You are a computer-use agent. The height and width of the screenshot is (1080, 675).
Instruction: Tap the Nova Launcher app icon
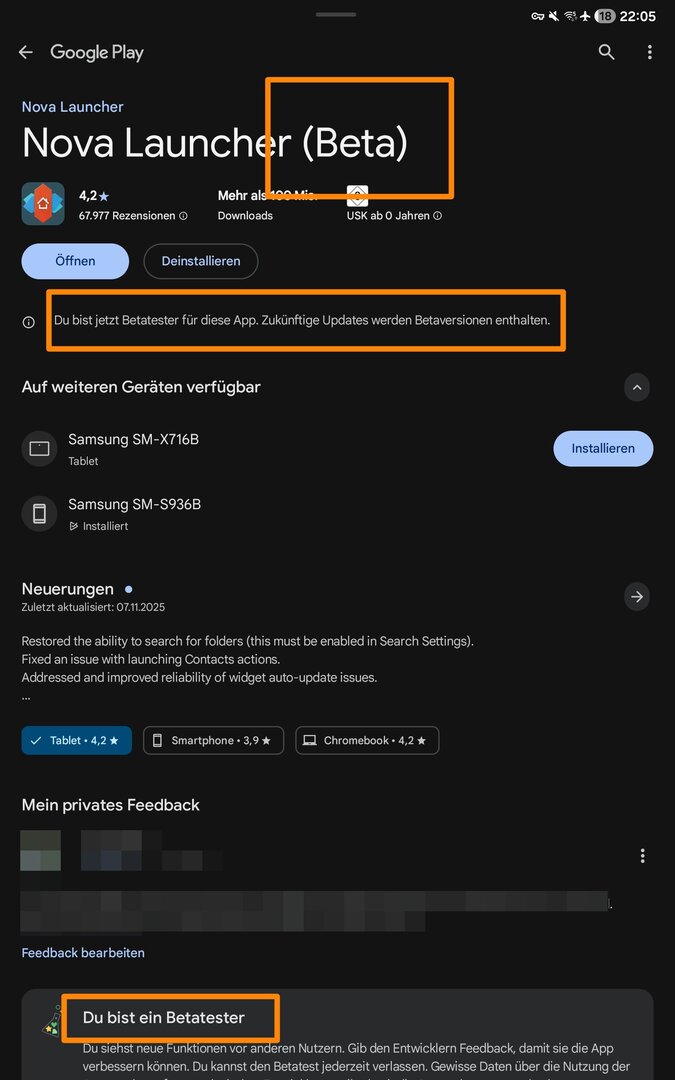[43, 204]
